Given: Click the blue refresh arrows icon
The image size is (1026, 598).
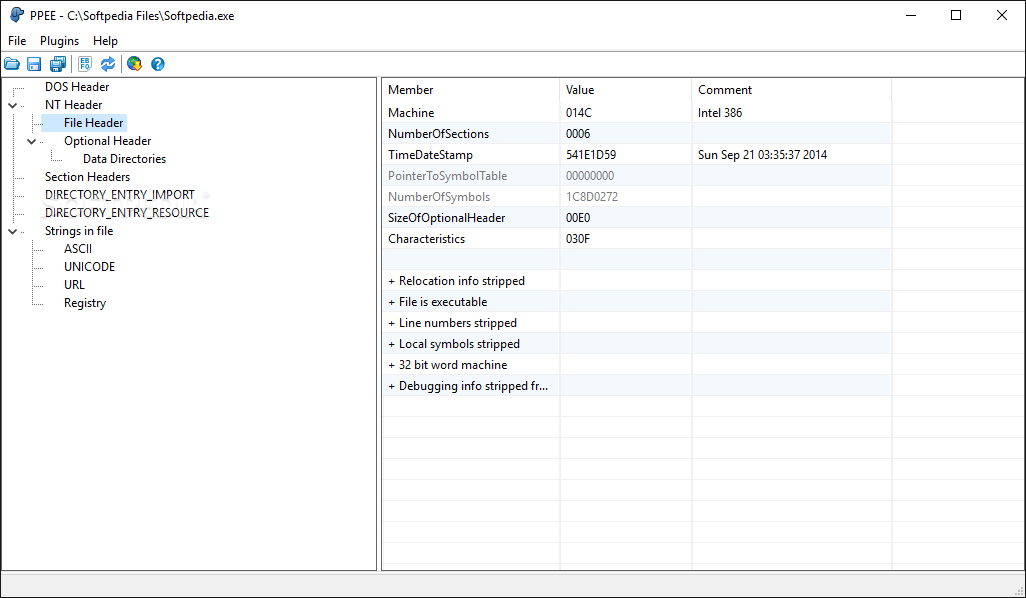Looking at the screenshot, I should 108,64.
